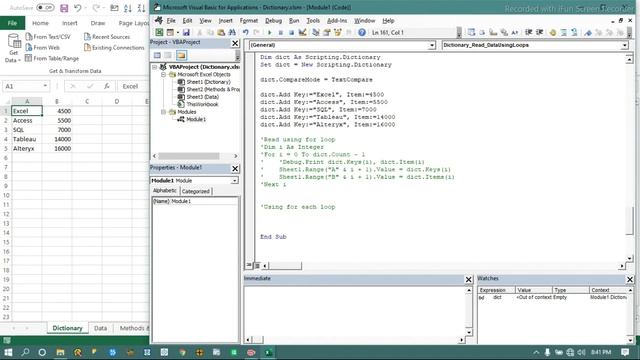The image size is (640, 360).
Task: Switch to Full Module View at code window bottom
Action: tap(257, 266)
